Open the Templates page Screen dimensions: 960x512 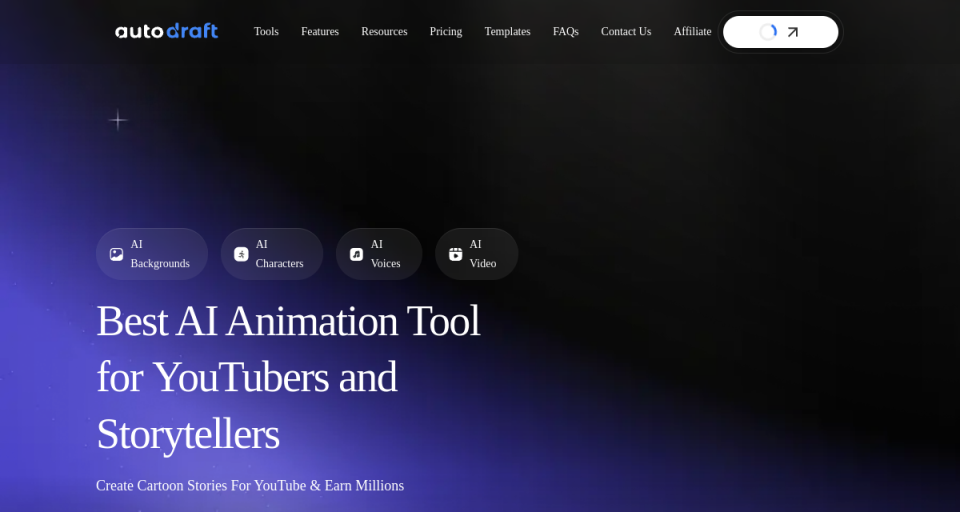point(507,32)
